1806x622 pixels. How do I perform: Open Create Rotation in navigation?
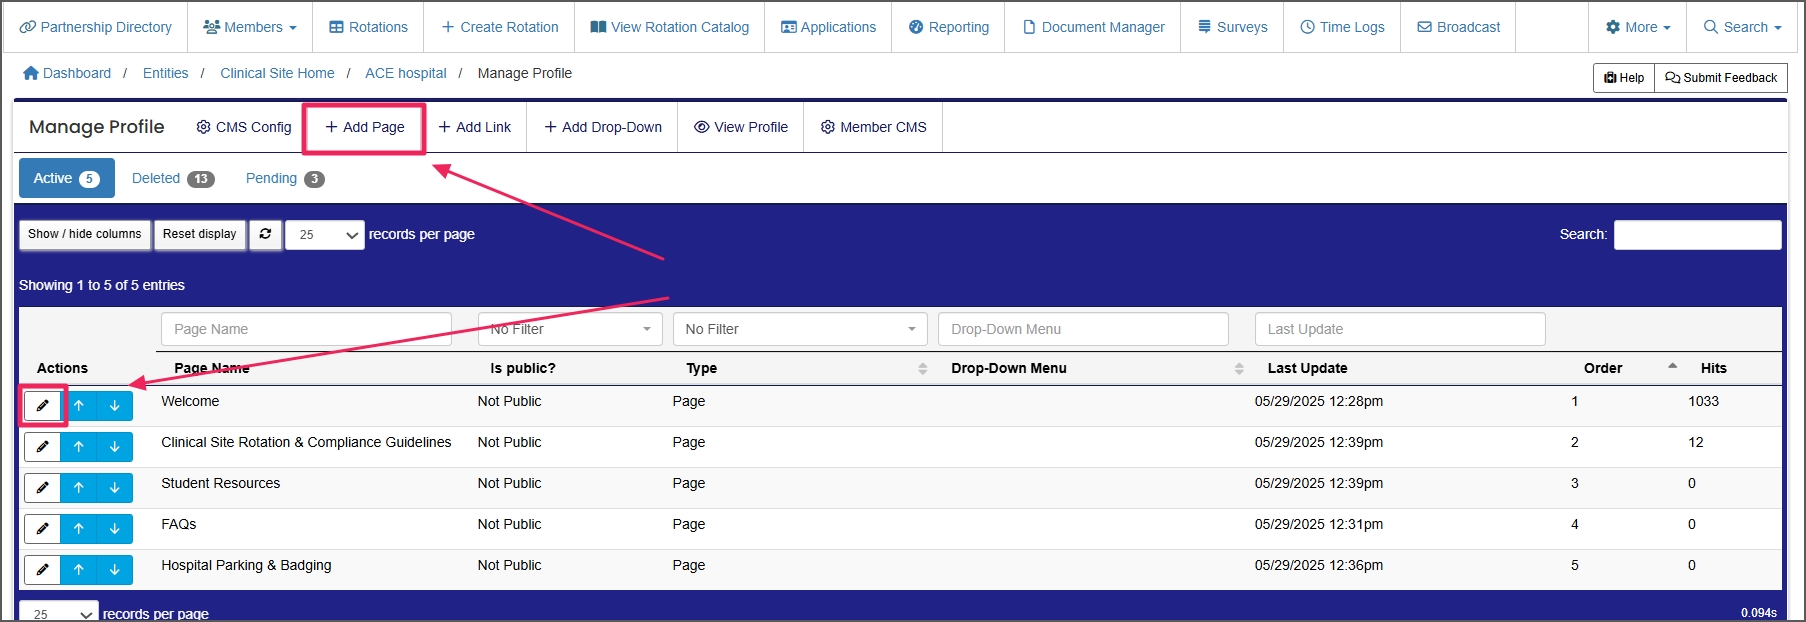tap(499, 27)
